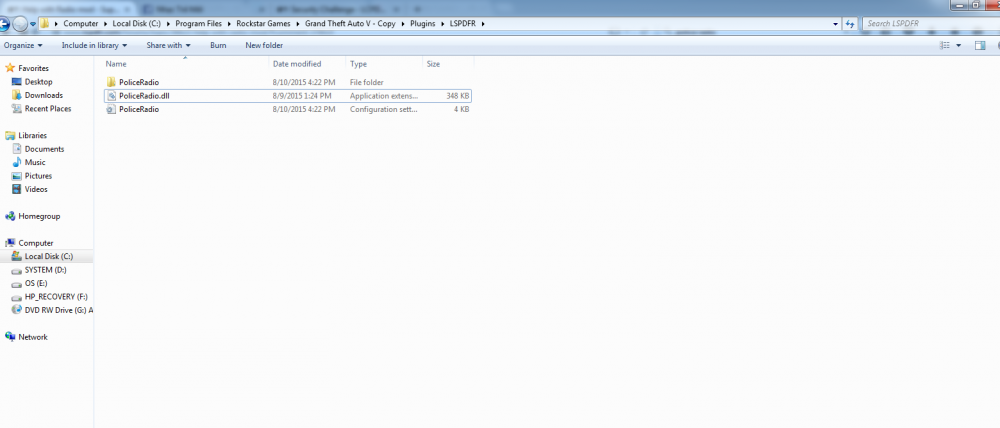Screen dimensions: 1000x428
Task: Refresh the LSPDFR folder view
Action: (x=849, y=24)
